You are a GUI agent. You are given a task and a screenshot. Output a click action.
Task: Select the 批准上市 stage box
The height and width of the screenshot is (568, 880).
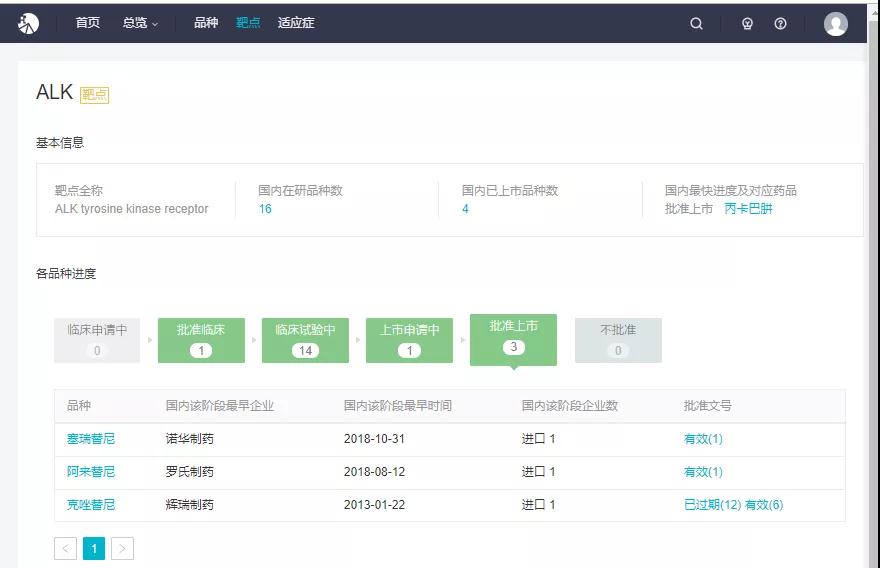point(514,340)
